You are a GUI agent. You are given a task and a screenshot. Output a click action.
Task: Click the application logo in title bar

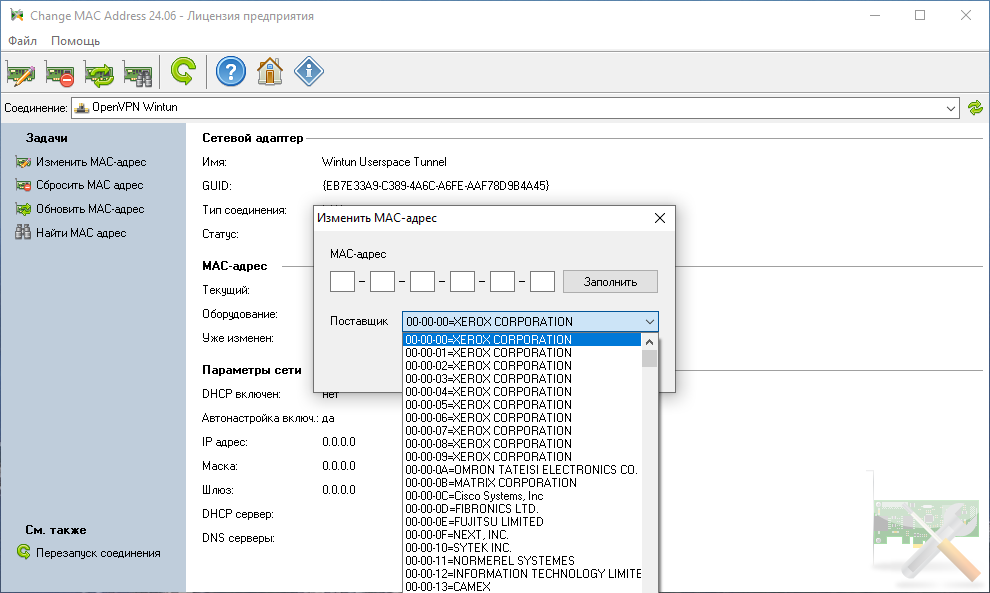16,15
